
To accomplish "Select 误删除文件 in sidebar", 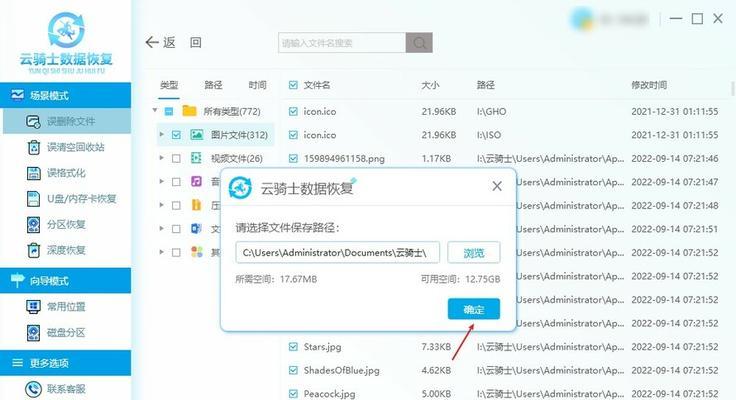I will (67, 121).
